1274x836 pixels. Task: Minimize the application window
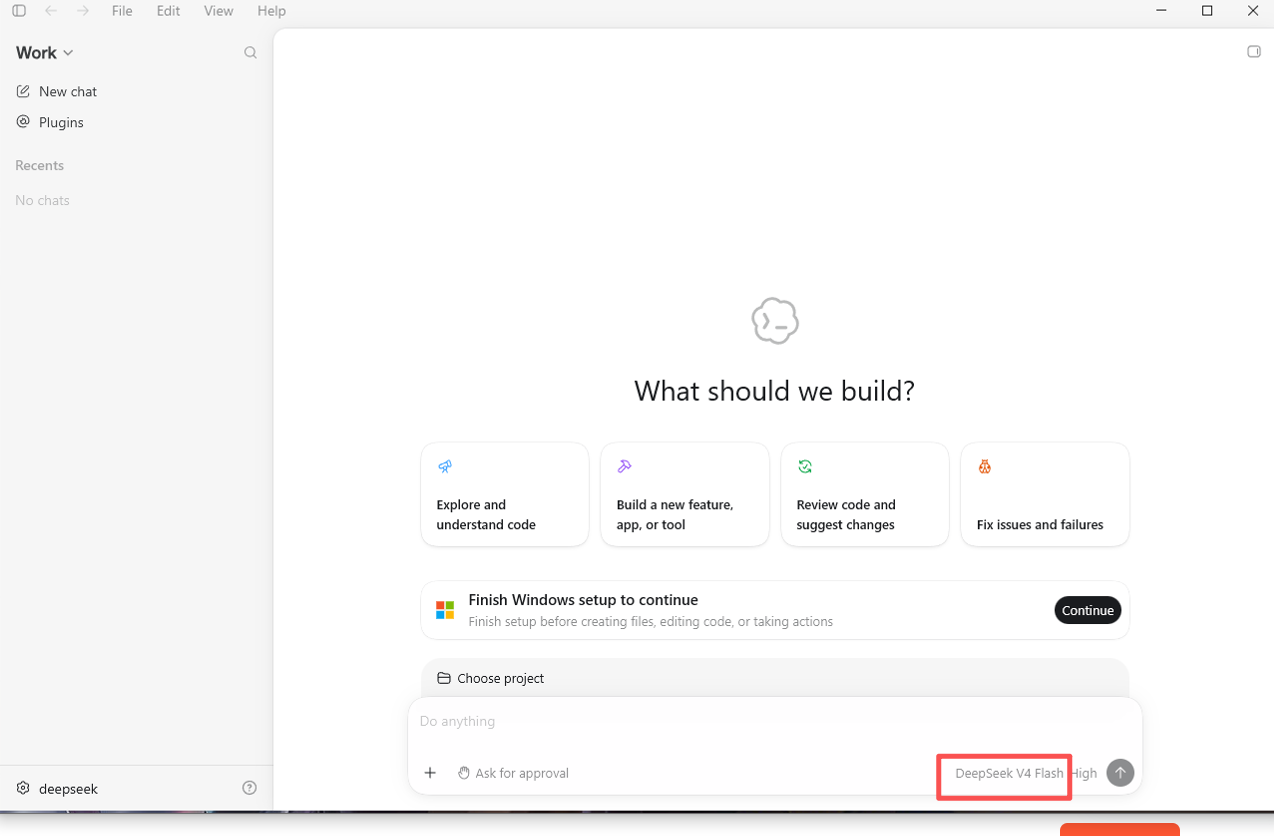(1161, 11)
